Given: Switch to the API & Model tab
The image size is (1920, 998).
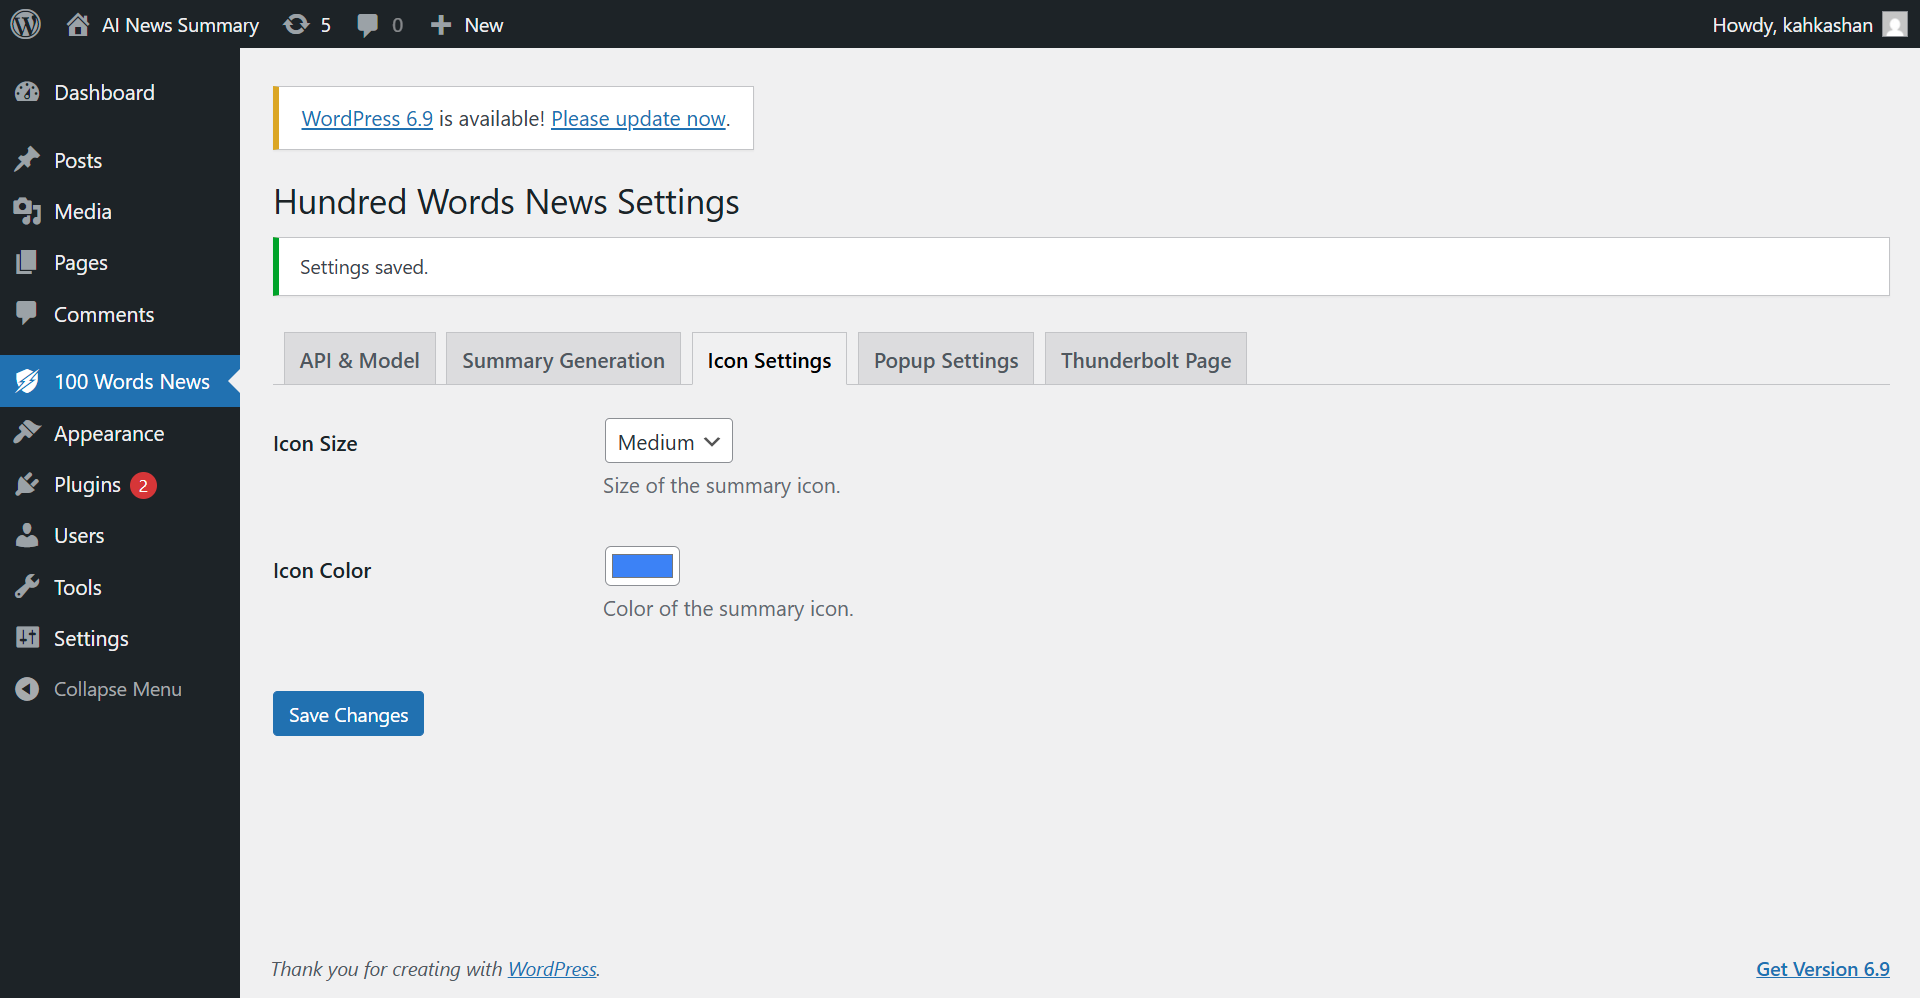Looking at the screenshot, I should click(358, 359).
